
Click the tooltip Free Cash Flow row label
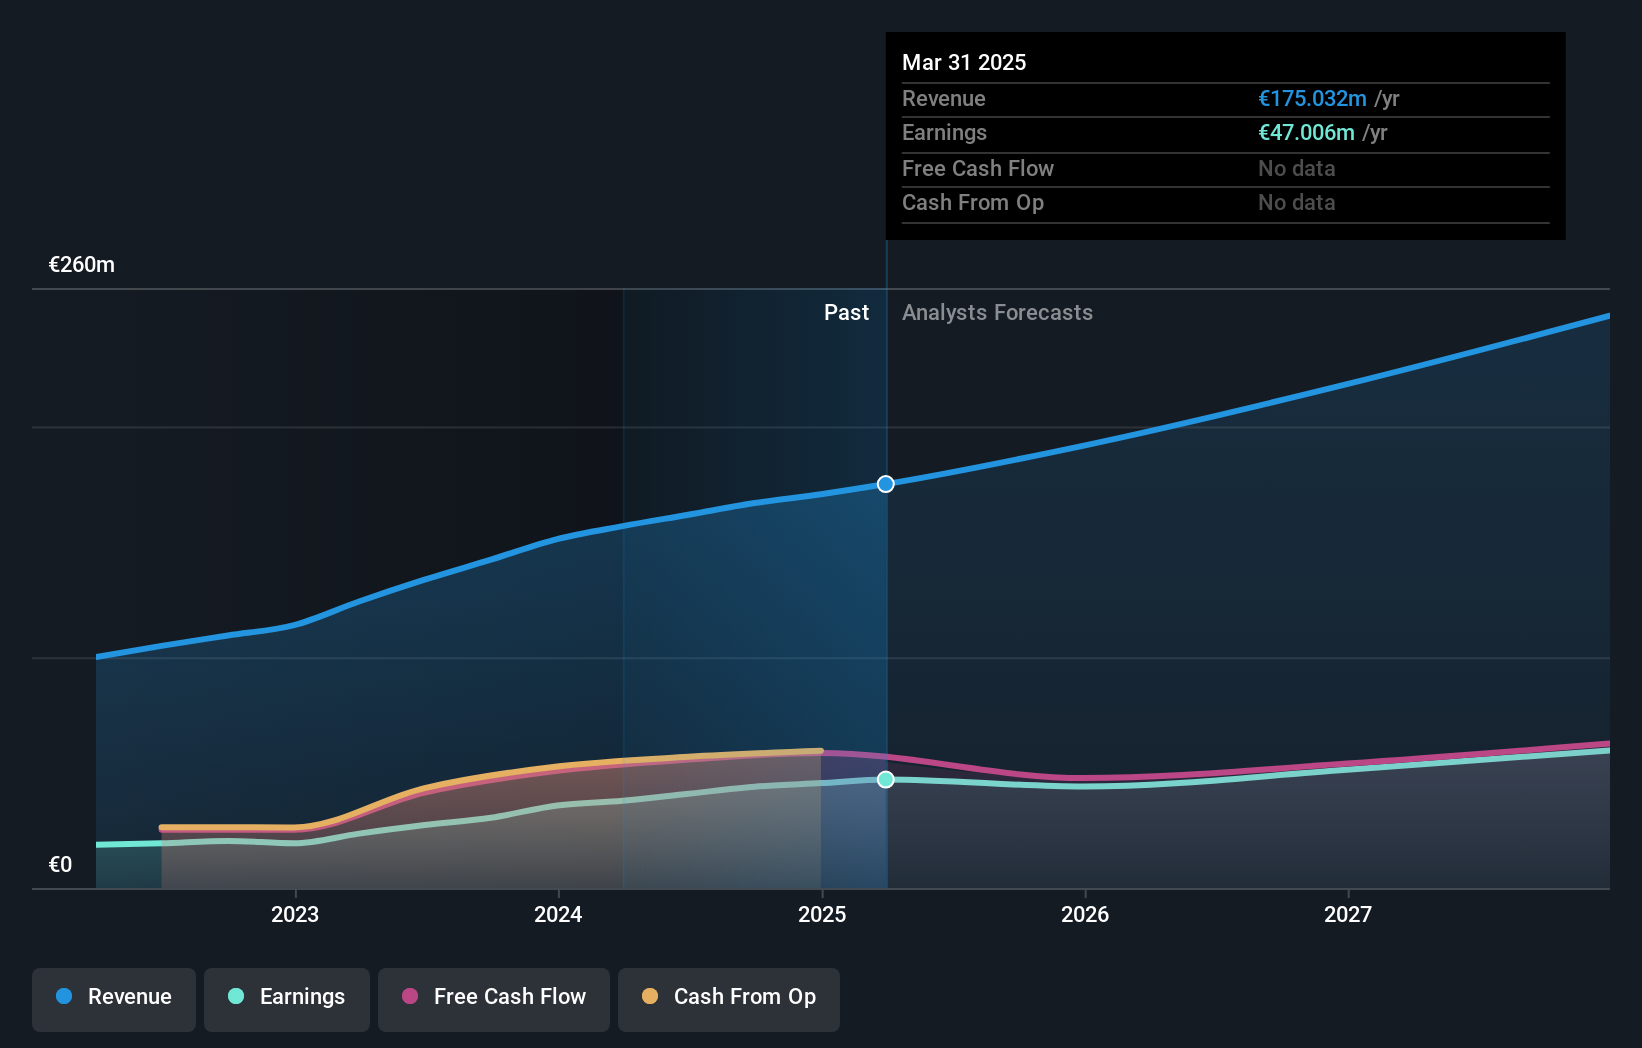pos(978,168)
